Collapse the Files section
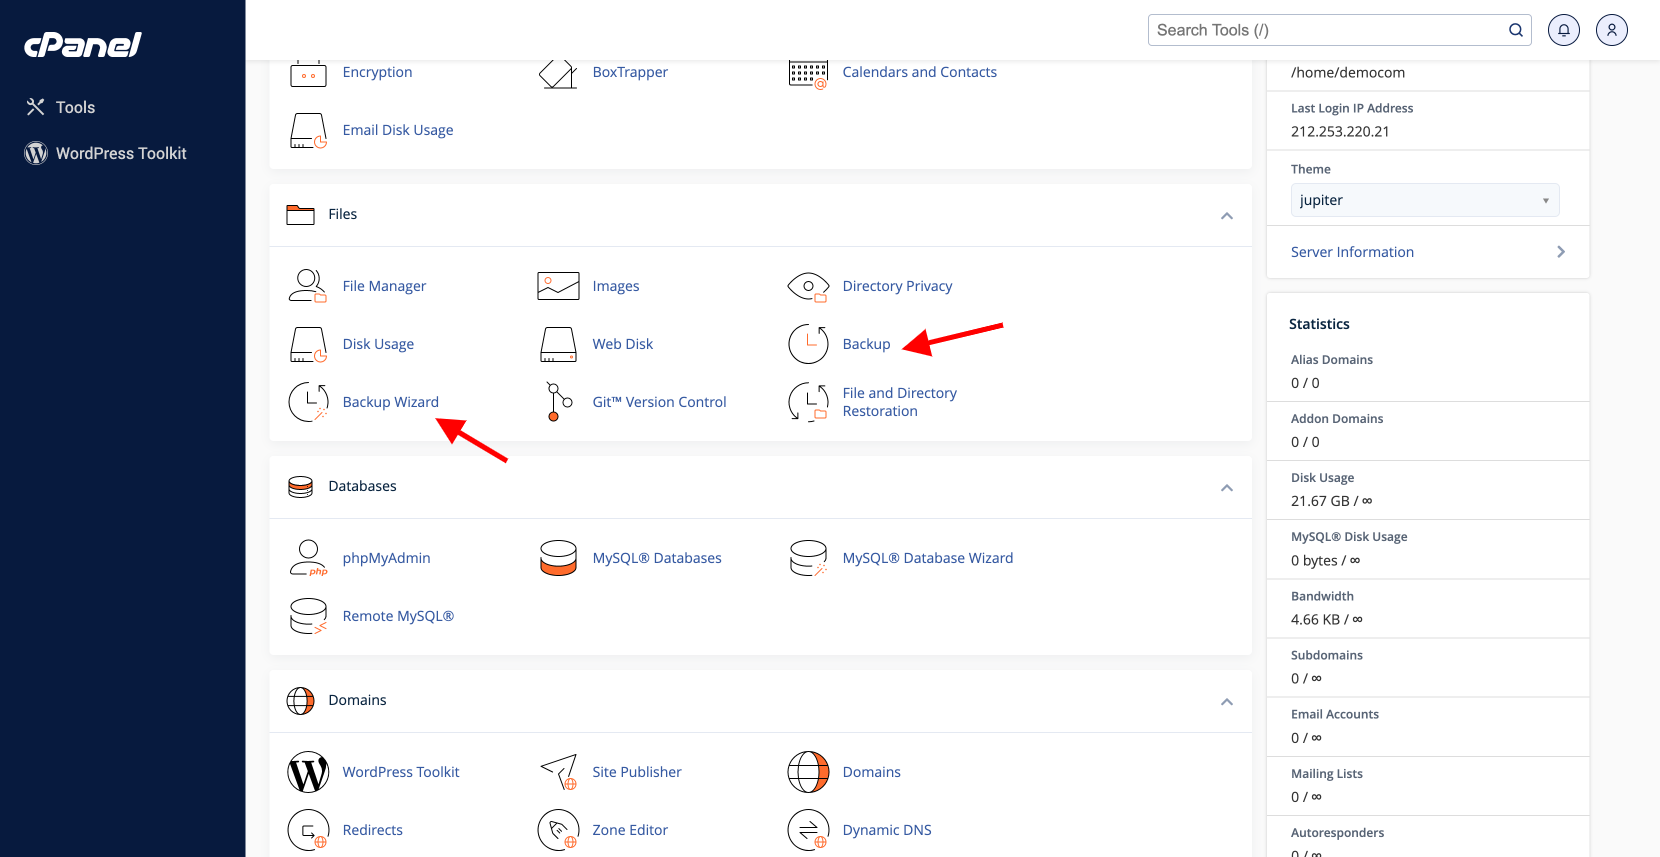 pos(1227,216)
